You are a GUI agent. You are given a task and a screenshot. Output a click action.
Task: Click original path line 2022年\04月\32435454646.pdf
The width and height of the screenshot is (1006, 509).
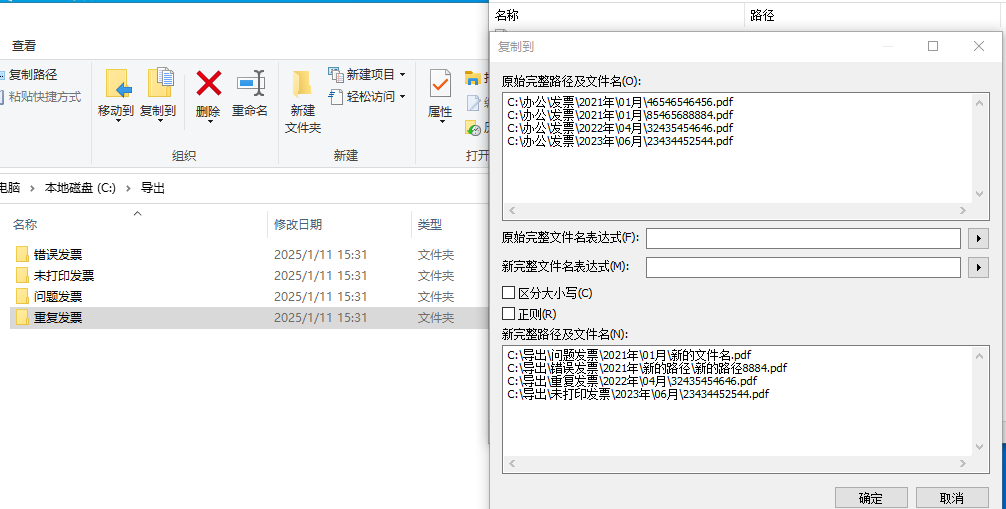click(x=620, y=128)
